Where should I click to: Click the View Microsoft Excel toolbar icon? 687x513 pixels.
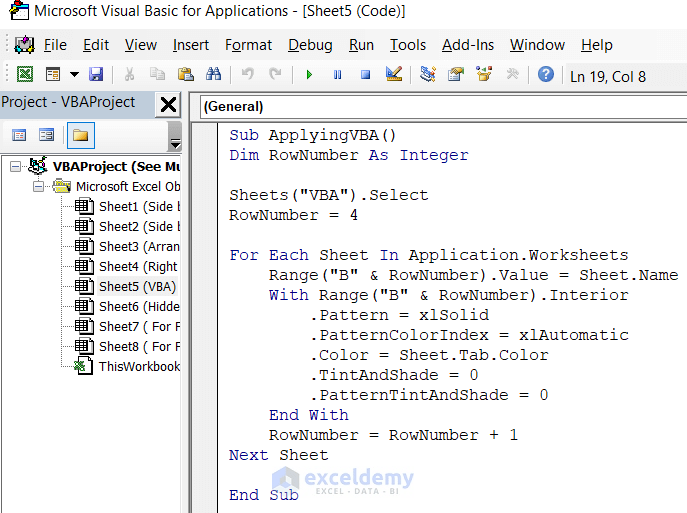click(x=25, y=74)
